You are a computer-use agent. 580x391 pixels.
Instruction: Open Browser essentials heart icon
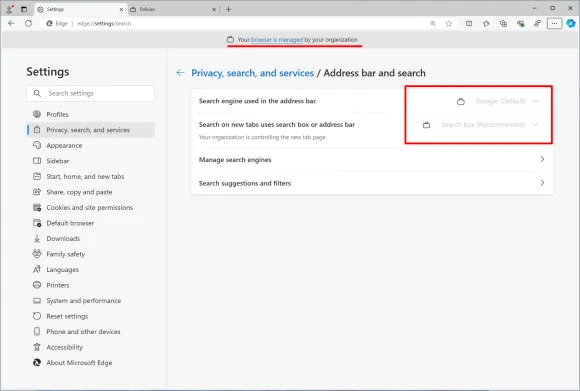click(520, 23)
